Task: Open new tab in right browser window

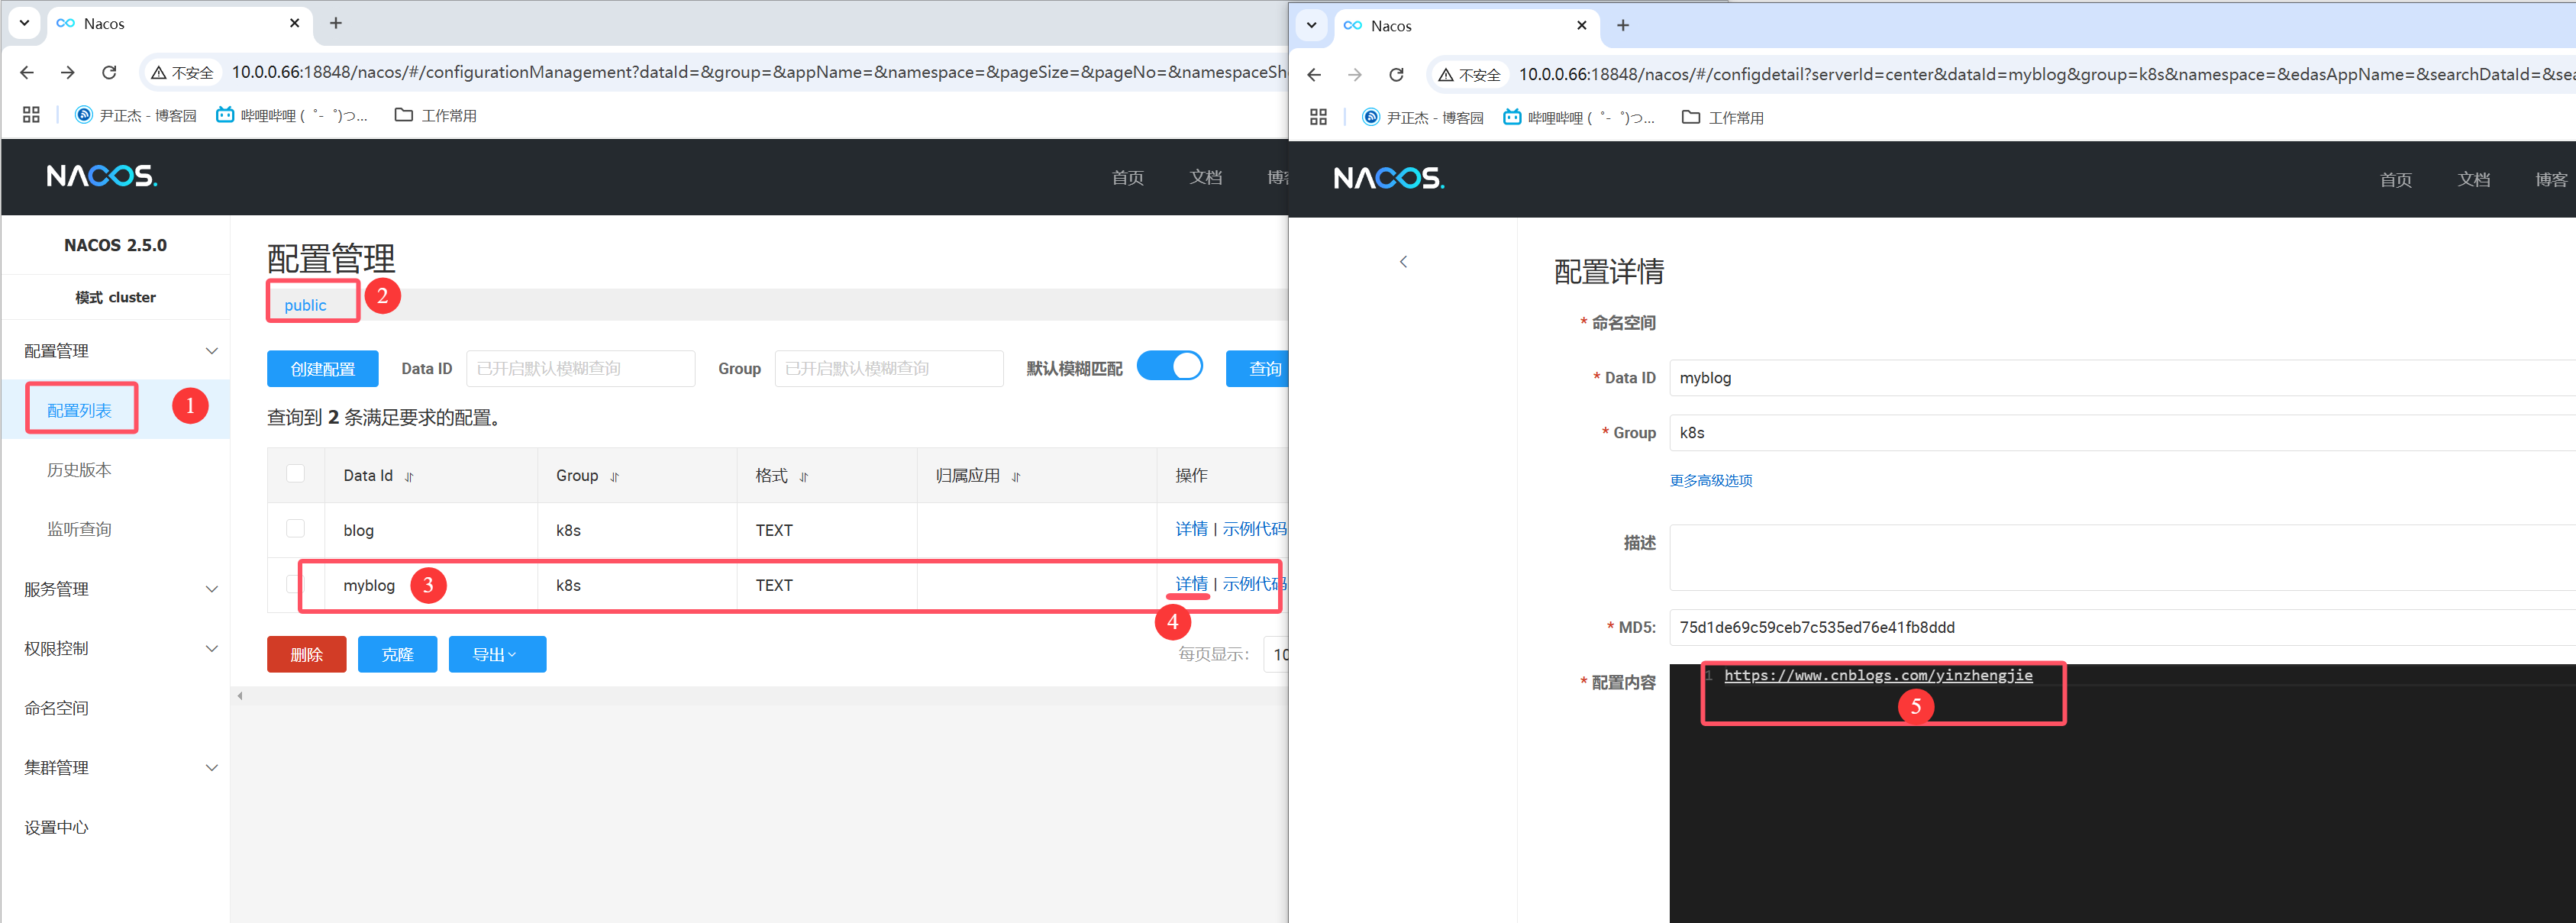Action: [1622, 26]
